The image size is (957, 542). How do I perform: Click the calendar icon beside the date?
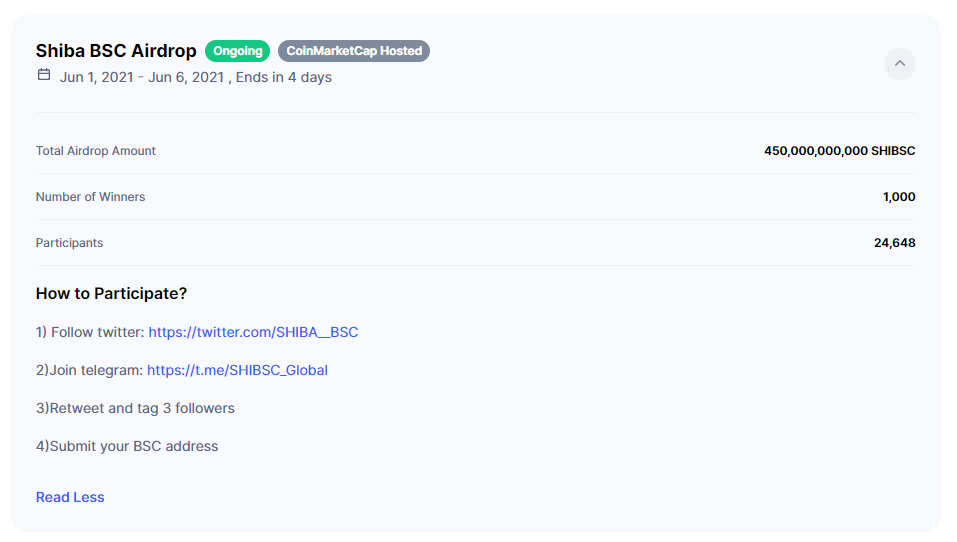(x=44, y=74)
